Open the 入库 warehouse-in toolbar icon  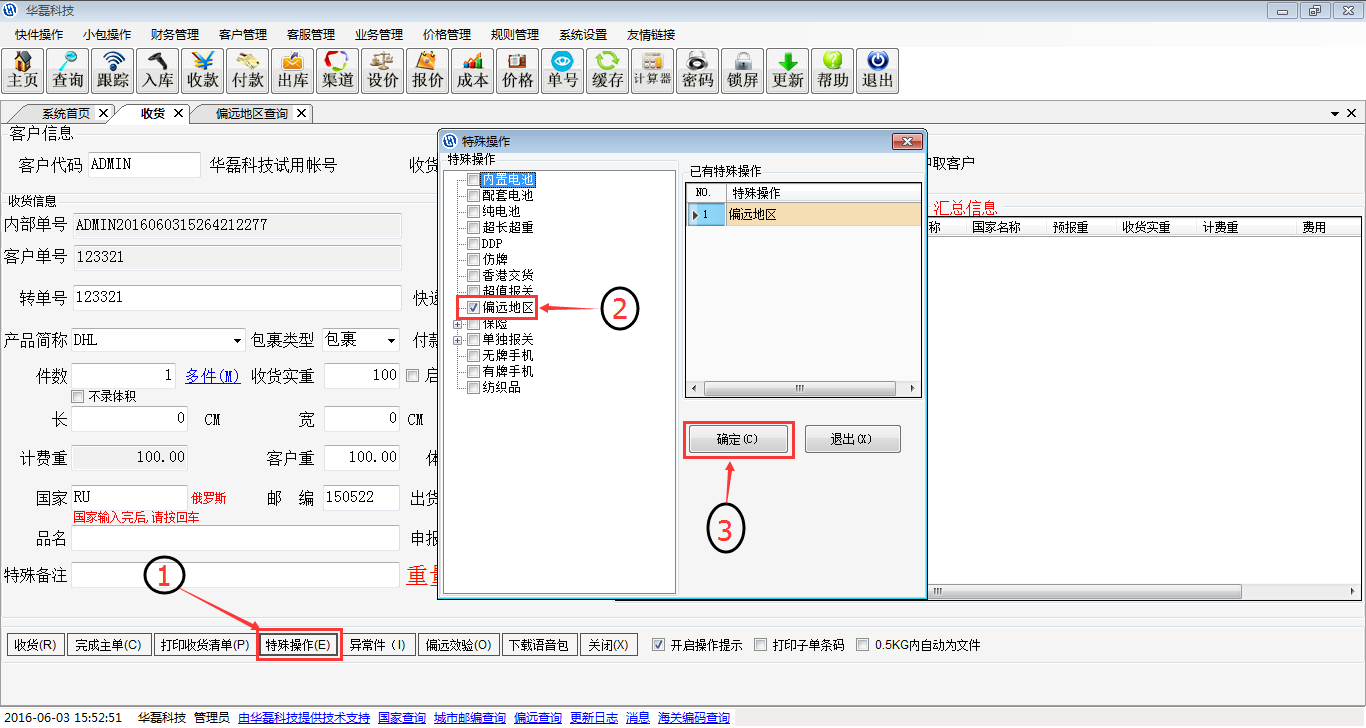pos(158,71)
